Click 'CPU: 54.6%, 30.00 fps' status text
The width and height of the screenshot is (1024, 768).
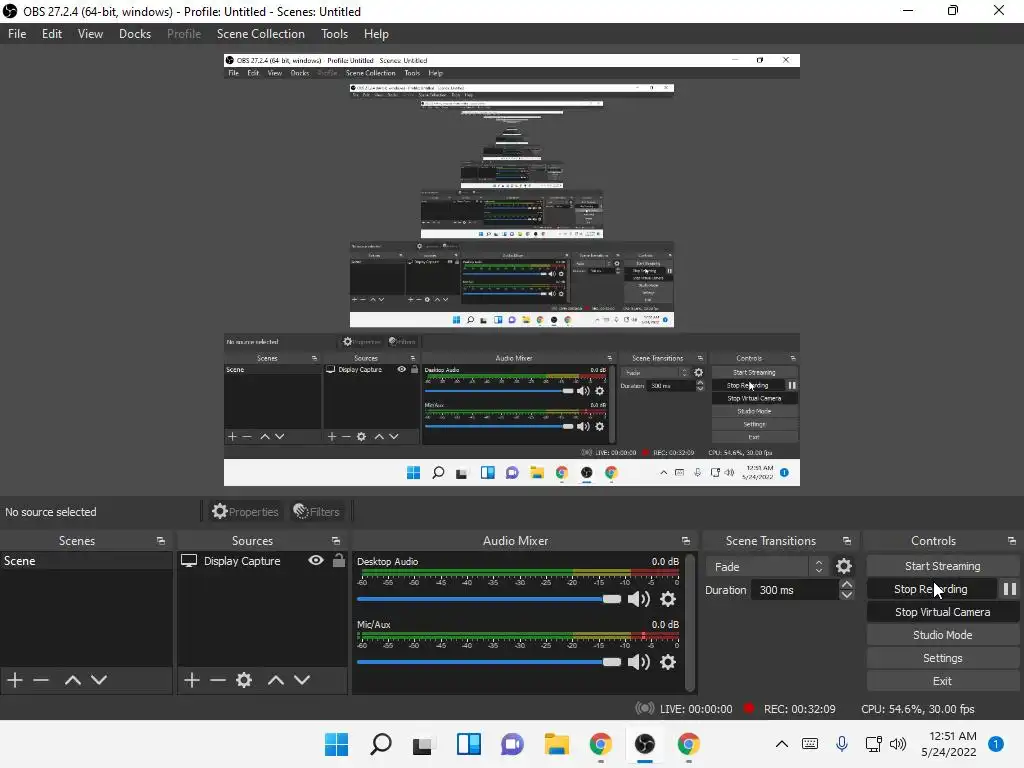click(918, 709)
